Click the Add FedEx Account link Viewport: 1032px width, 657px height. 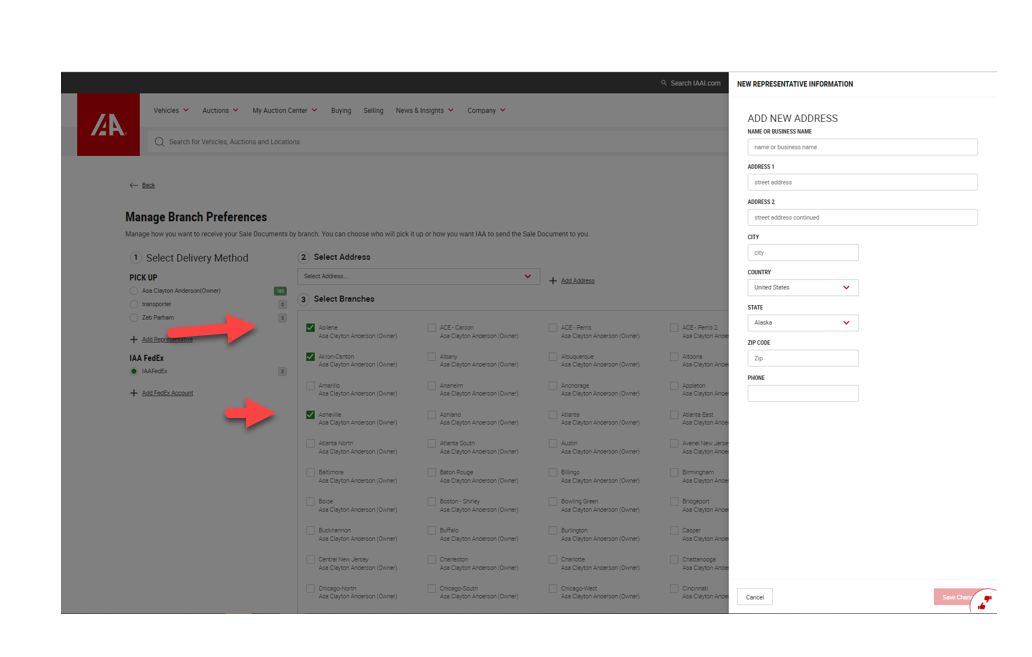tap(167, 393)
